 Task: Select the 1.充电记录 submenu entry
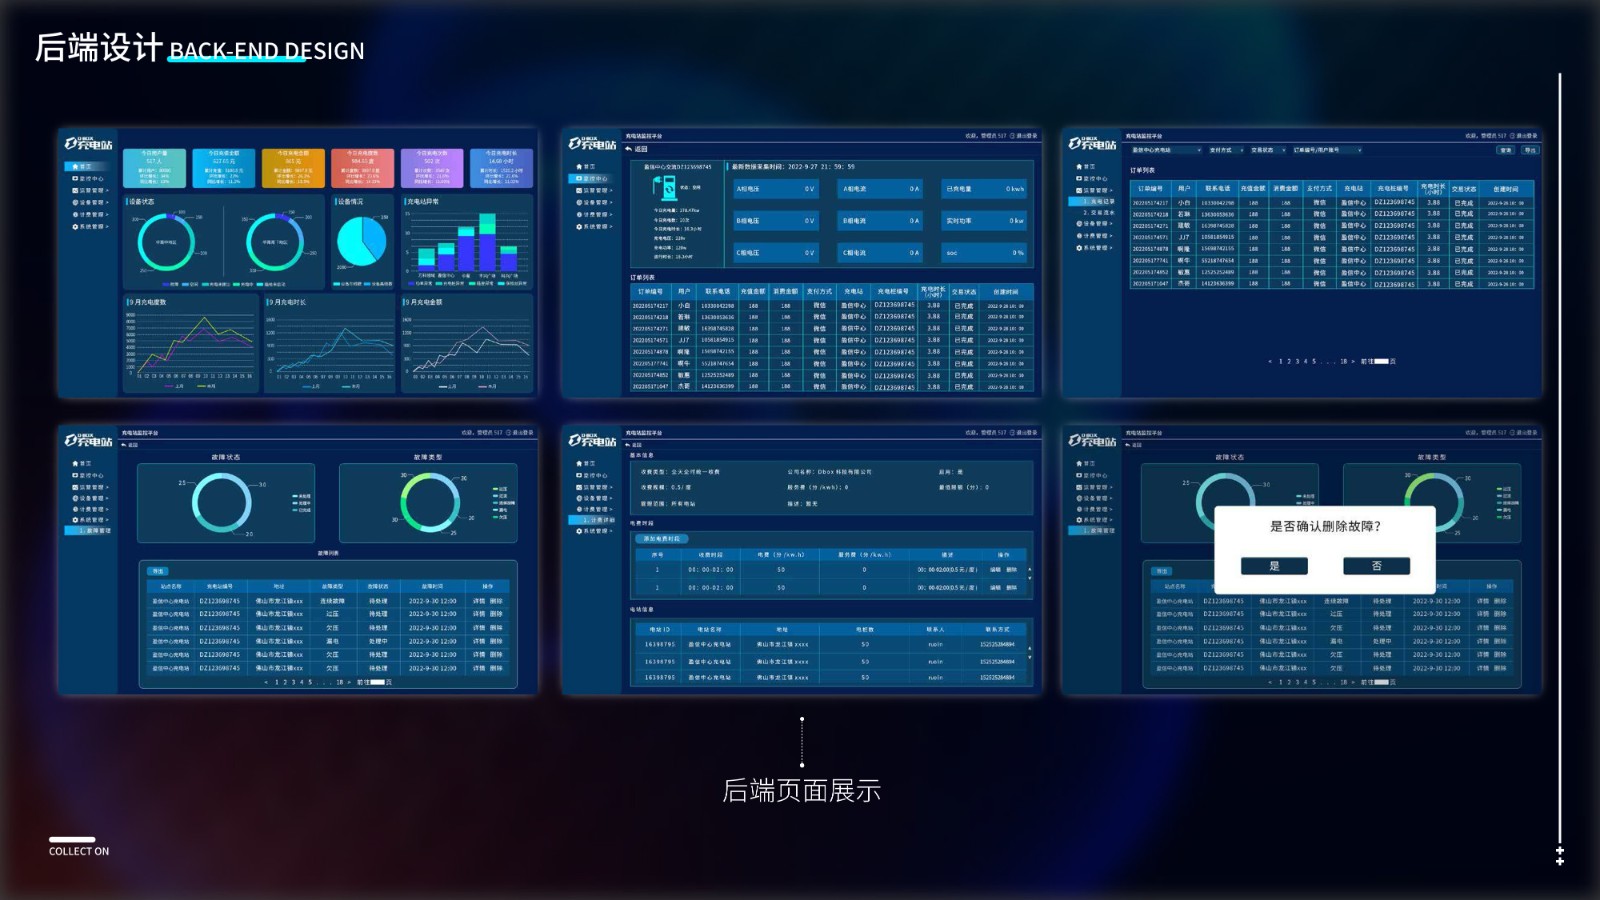(x=1098, y=202)
